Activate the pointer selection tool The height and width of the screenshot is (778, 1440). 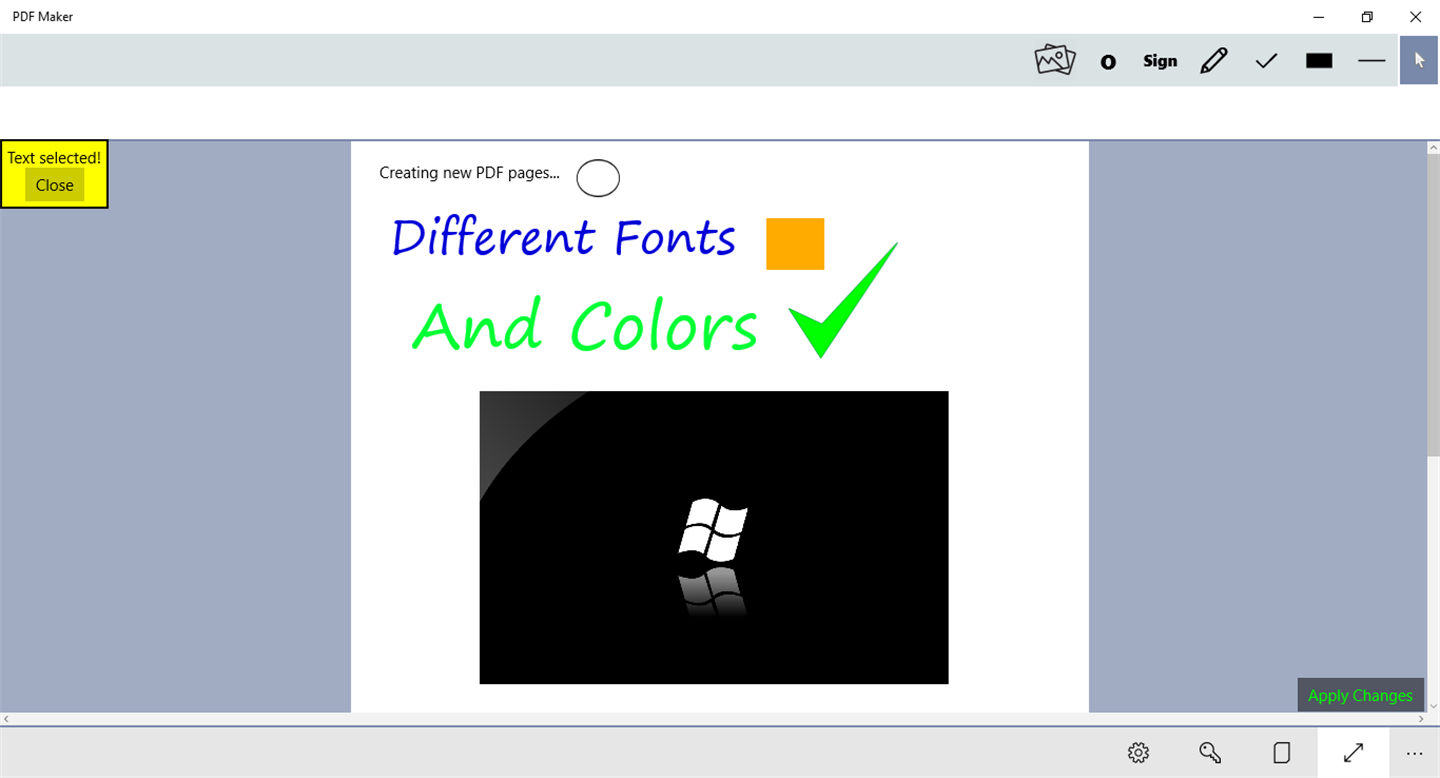[x=1419, y=60]
